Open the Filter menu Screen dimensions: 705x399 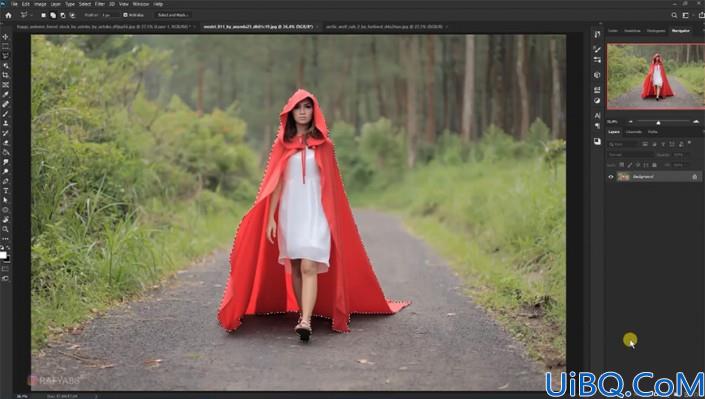pos(100,4)
